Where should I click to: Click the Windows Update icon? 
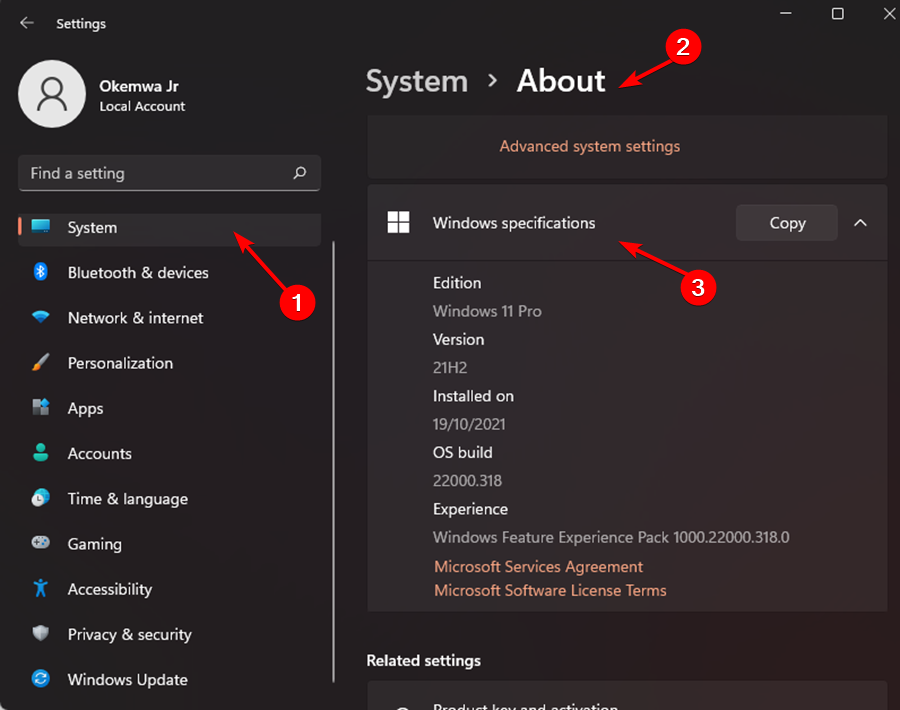point(41,679)
